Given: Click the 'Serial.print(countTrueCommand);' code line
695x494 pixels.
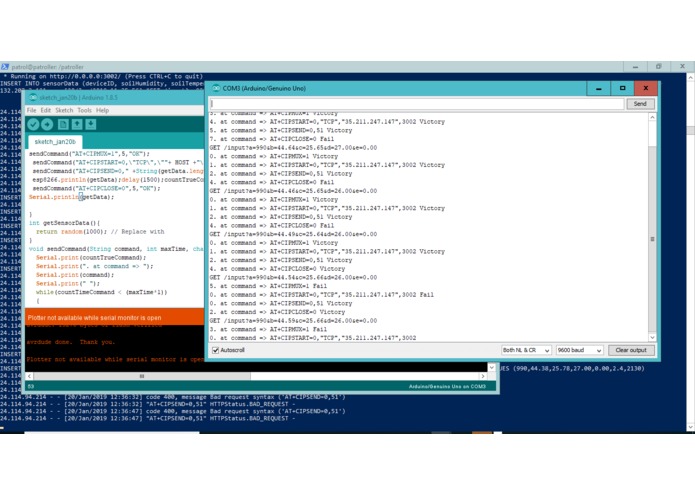Looking at the screenshot, I should [x=91, y=257].
